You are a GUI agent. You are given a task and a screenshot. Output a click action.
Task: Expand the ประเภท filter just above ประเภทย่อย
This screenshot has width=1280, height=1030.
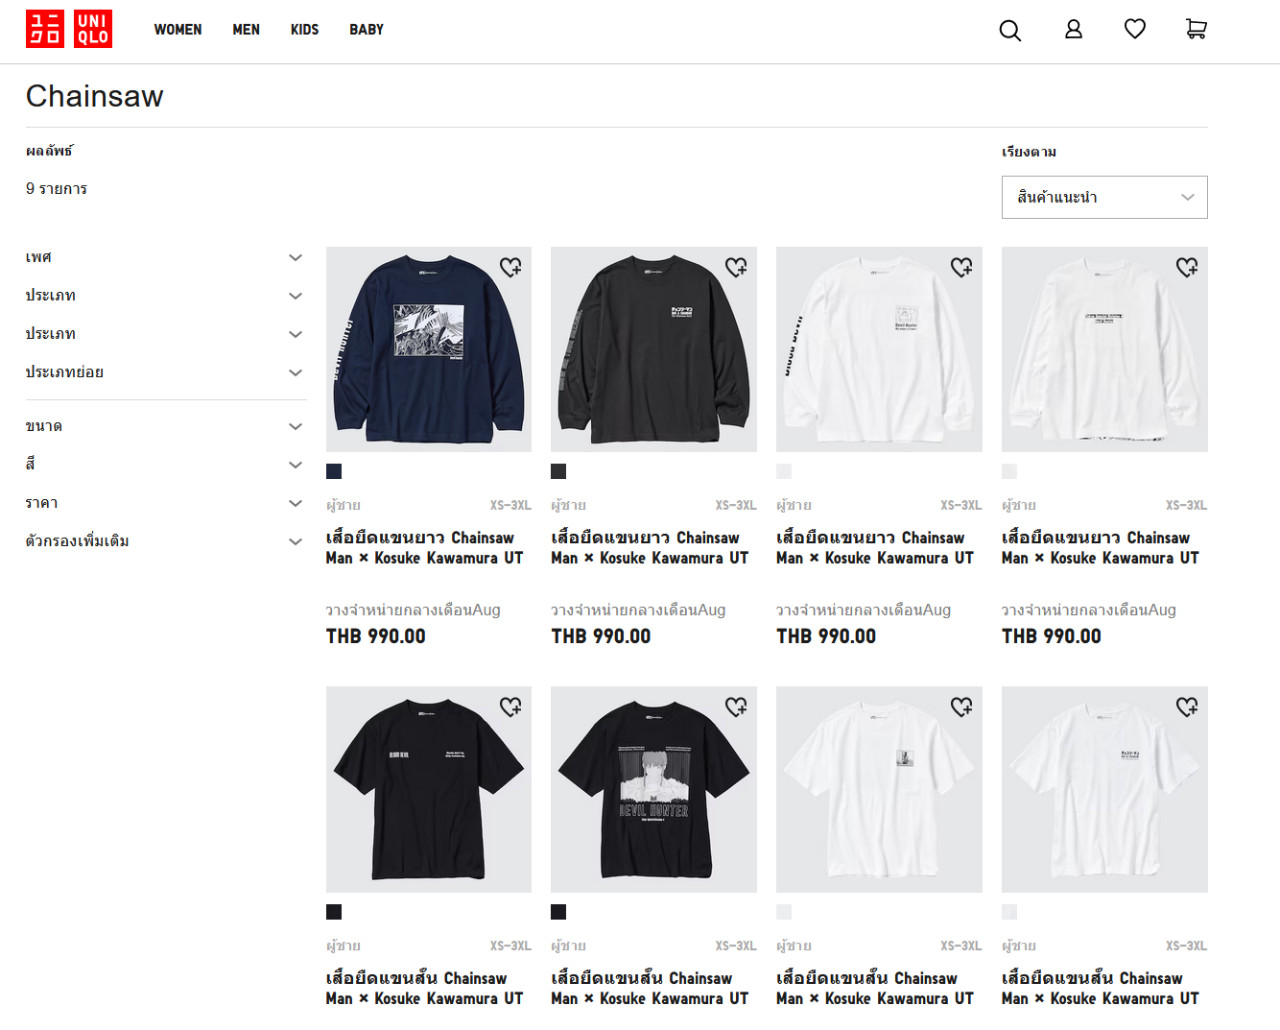coord(165,333)
